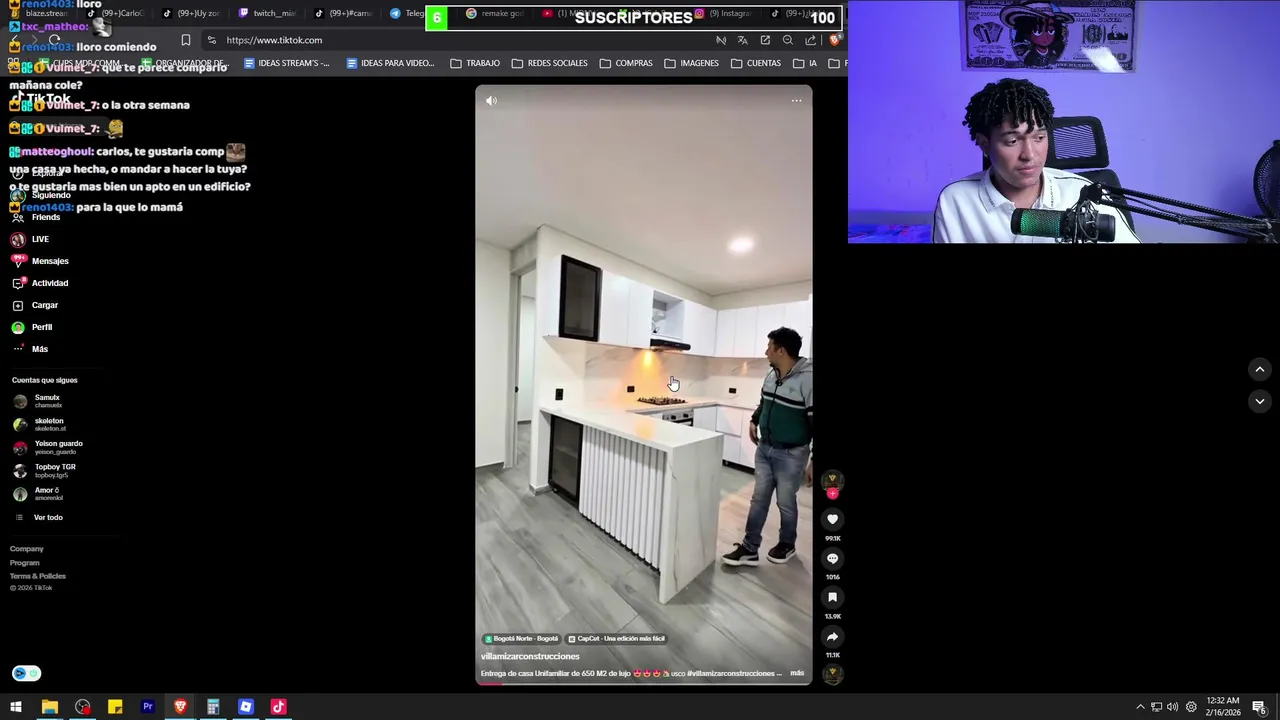This screenshot has height=720, width=1280.
Task: Save the video using bookmark icon
Action: (832, 597)
